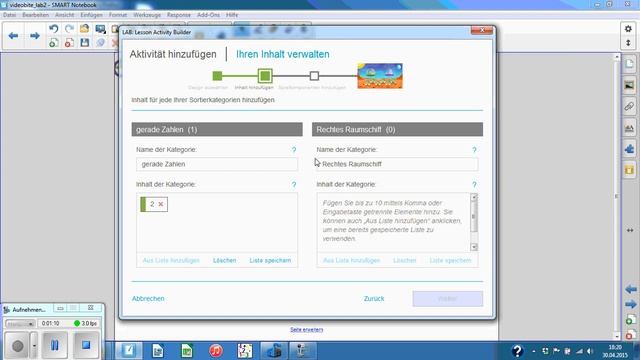Open help for gerade Zahlen category name
The image size is (640, 360).
click(294, 150)
